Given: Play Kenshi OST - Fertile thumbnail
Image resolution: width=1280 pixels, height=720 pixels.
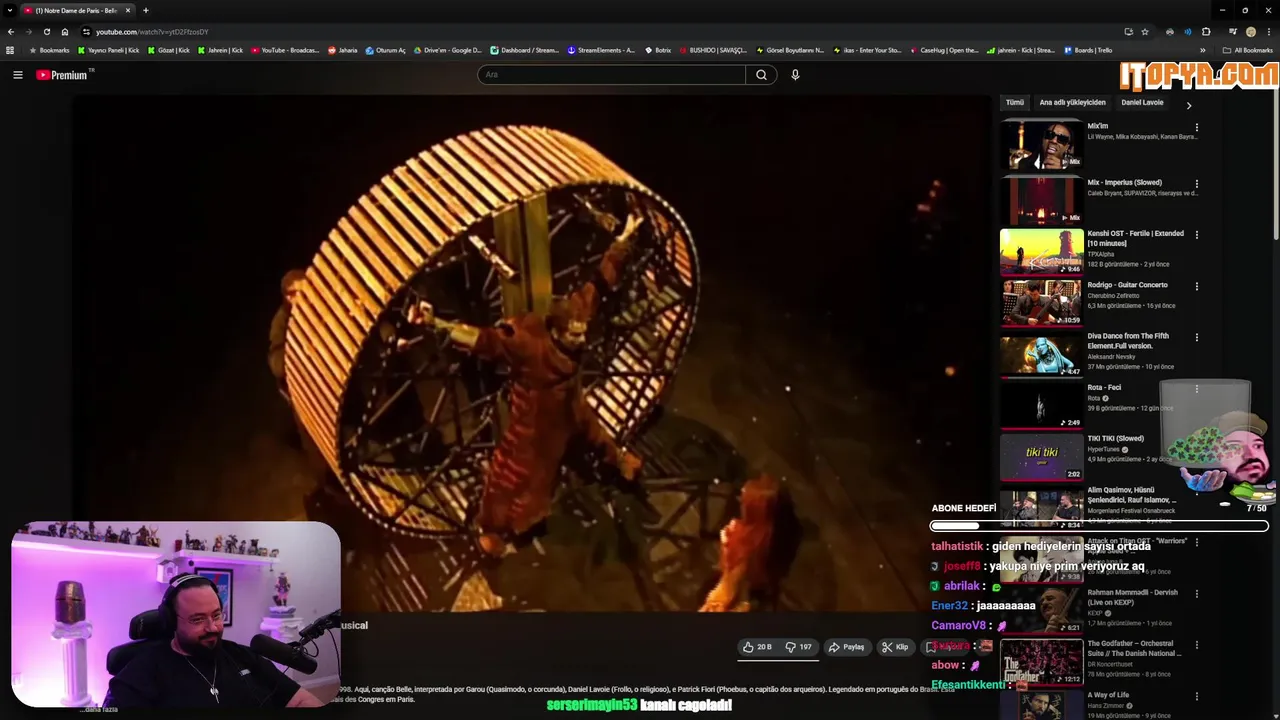Looking at the screenshot, I should [x=1041, y=251].
